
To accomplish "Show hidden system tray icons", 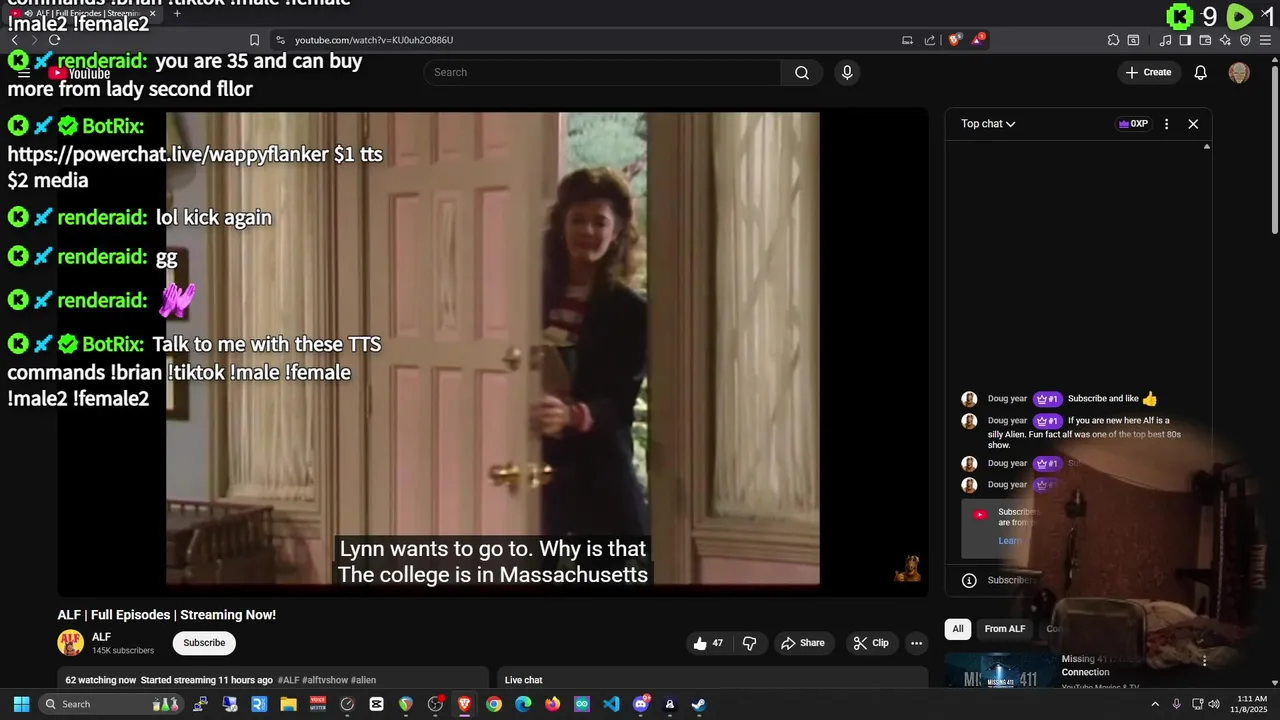I will 1156,704.
